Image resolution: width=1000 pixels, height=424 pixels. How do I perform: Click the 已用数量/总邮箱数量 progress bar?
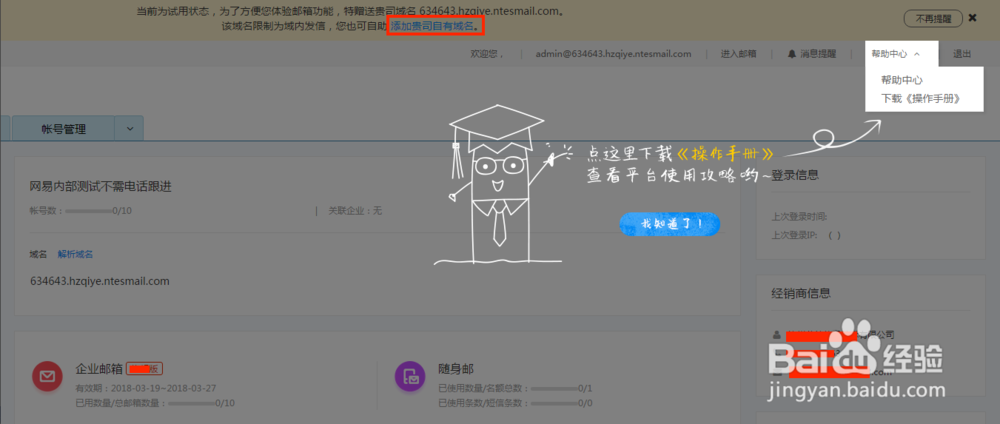tap(192, 403)
